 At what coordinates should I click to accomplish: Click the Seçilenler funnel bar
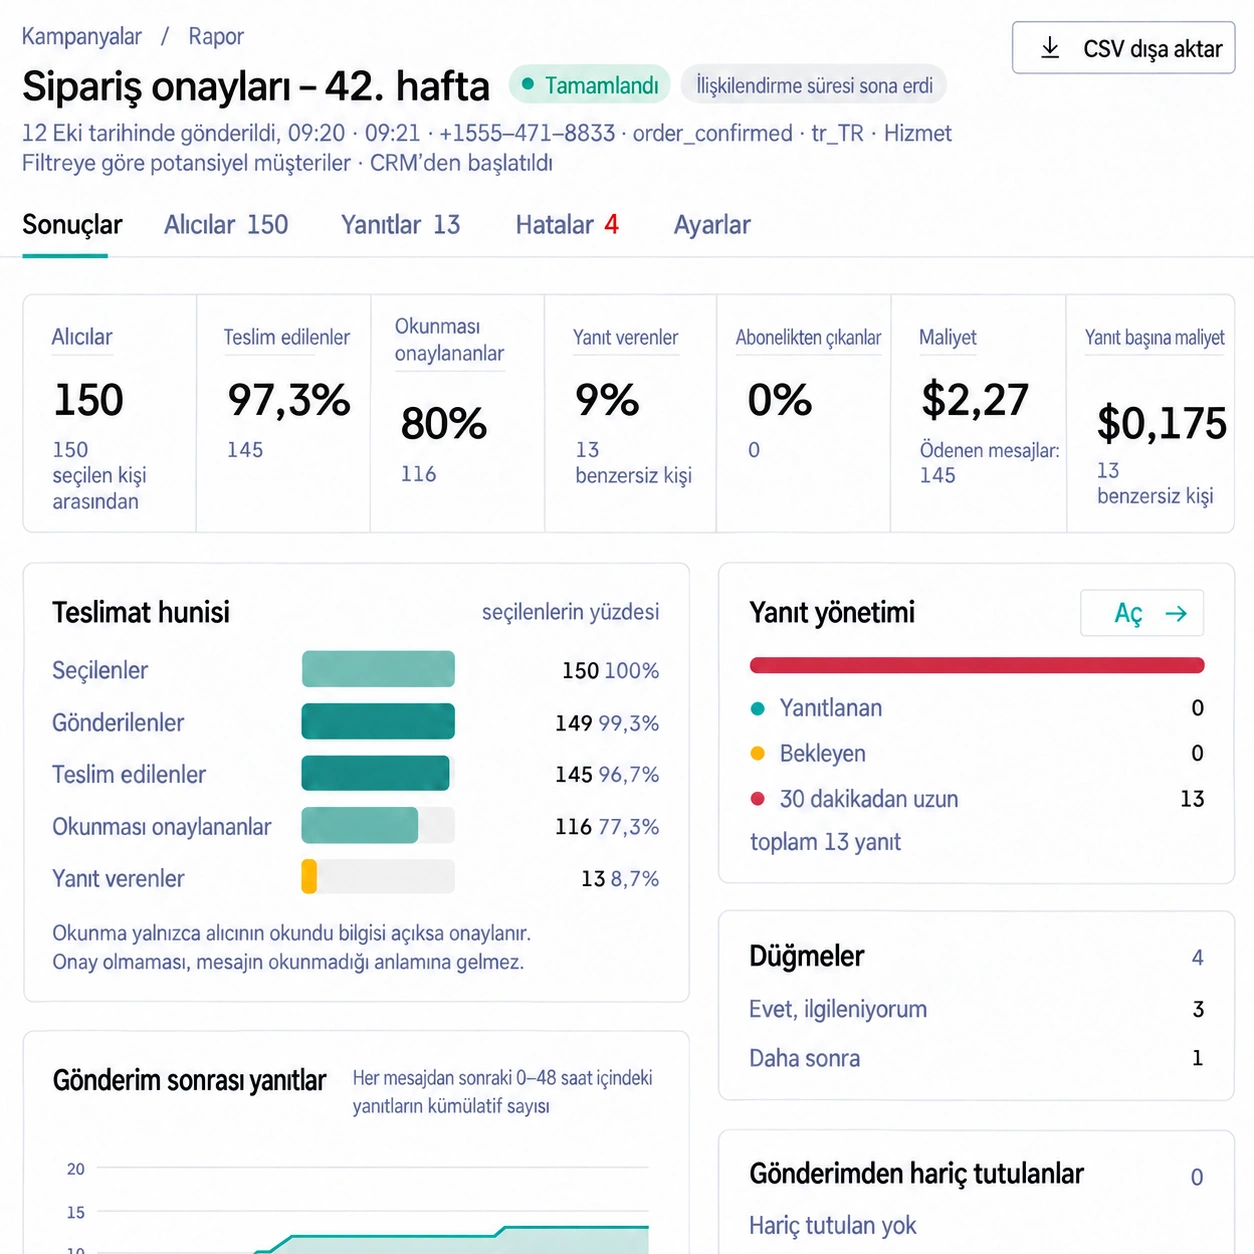(378, 669)
